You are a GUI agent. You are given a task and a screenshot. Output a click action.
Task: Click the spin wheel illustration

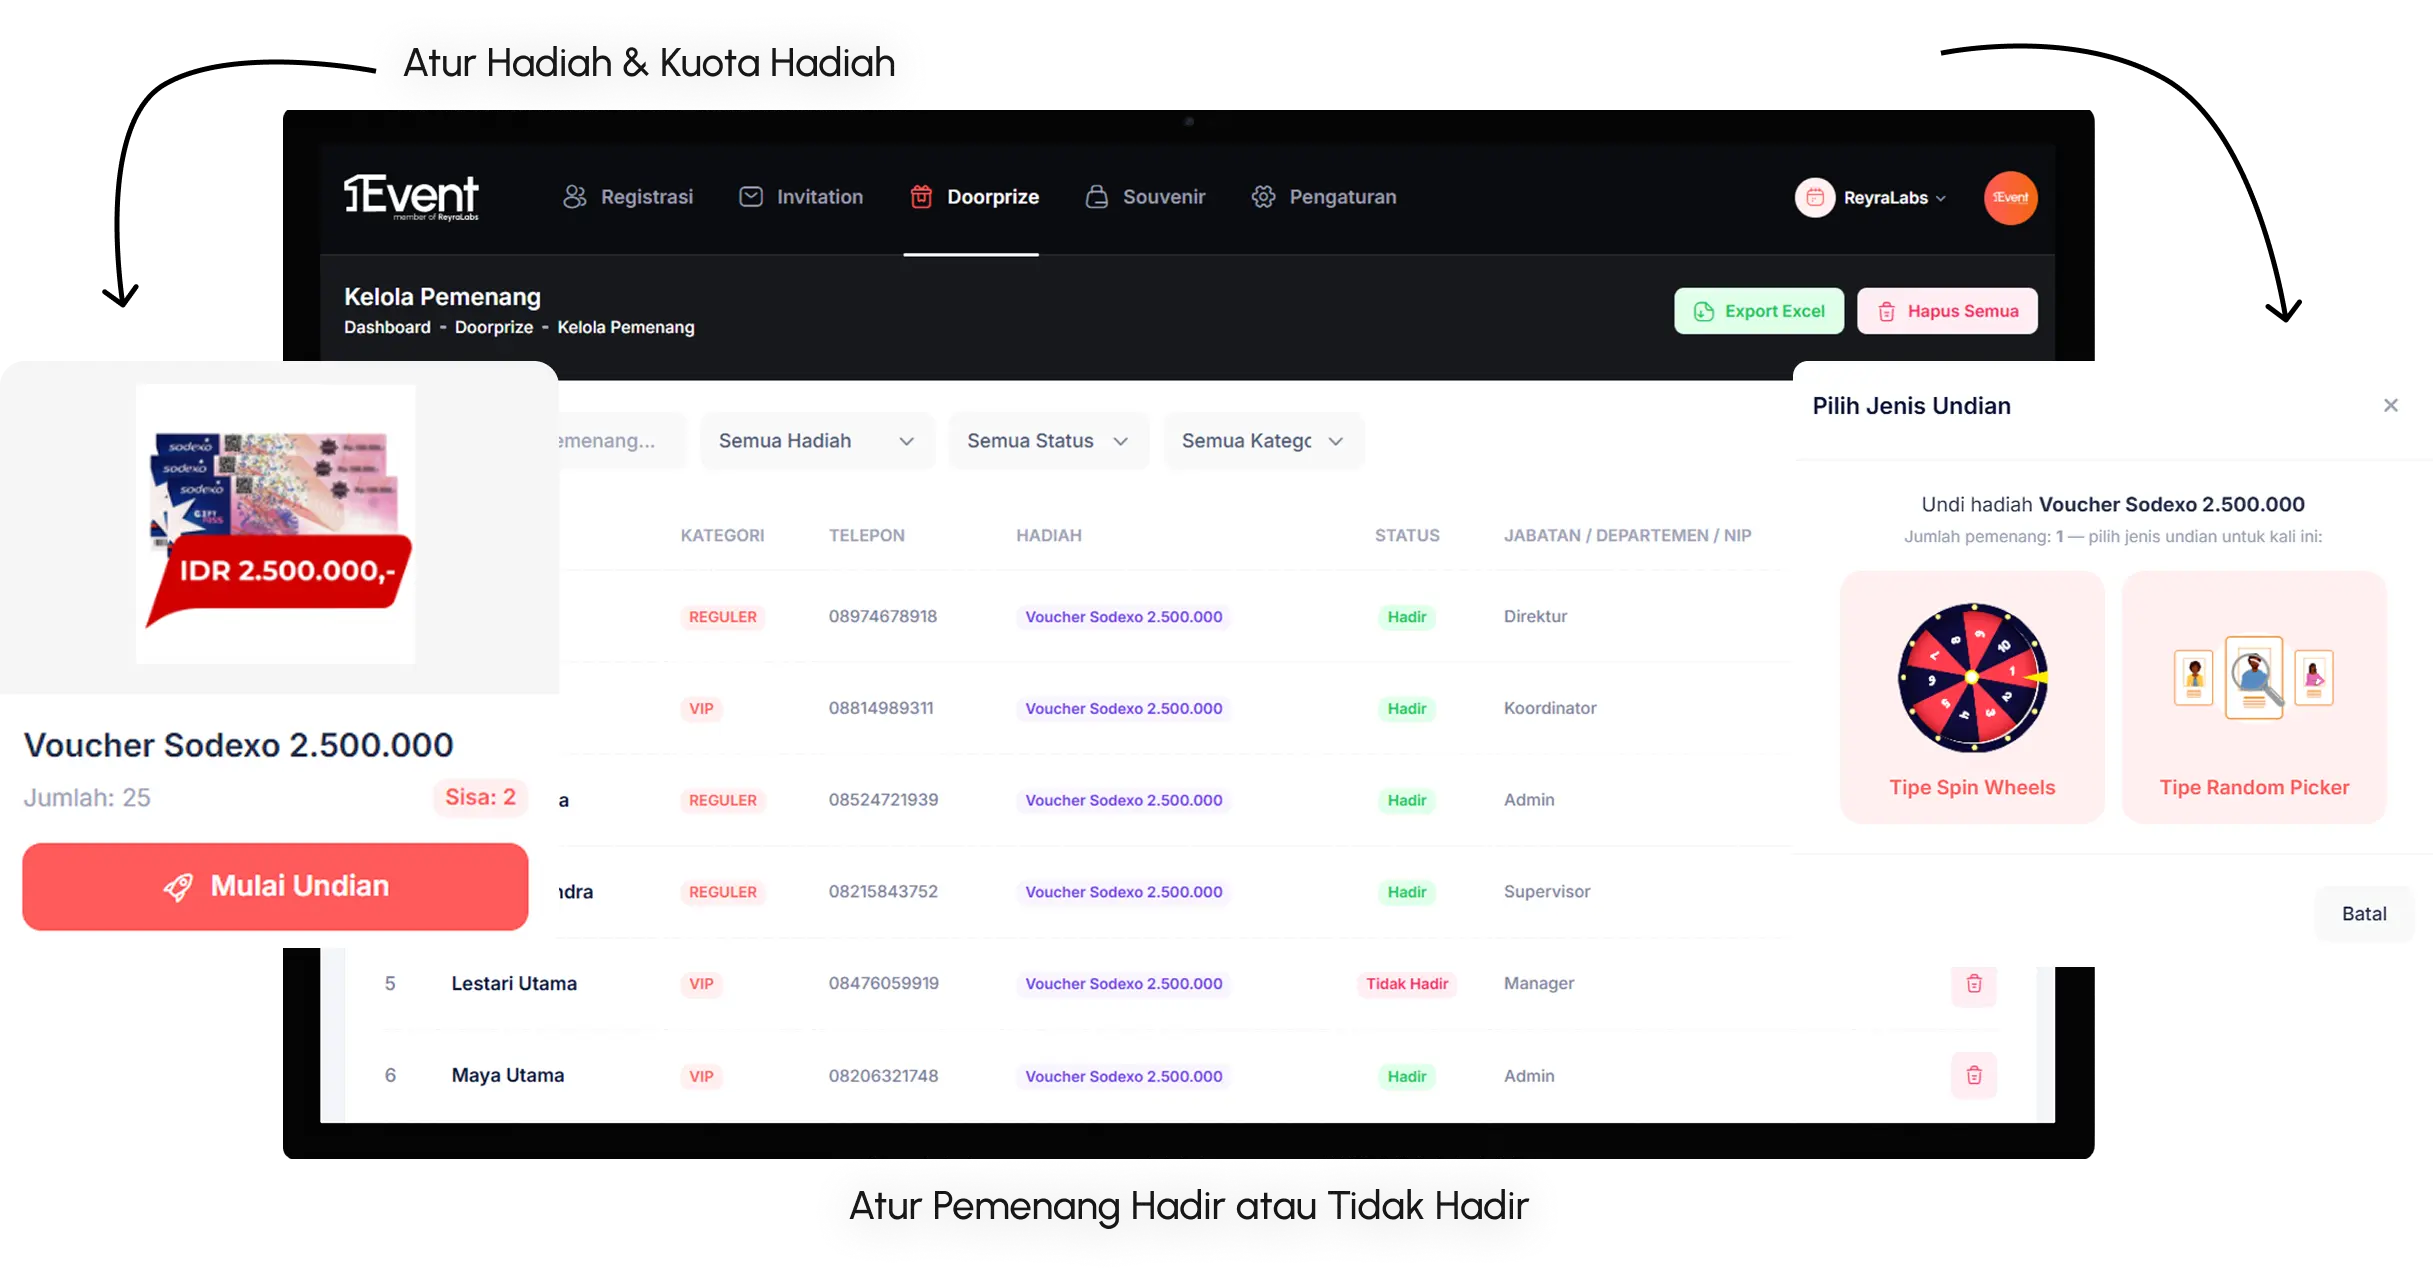[x=1972, y=677]
